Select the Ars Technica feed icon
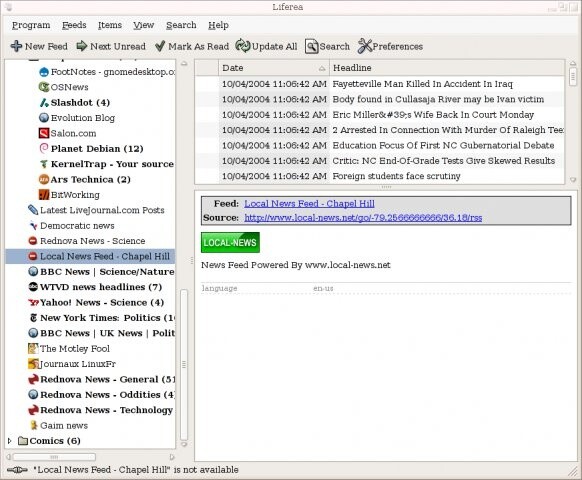 coord(44,179)
